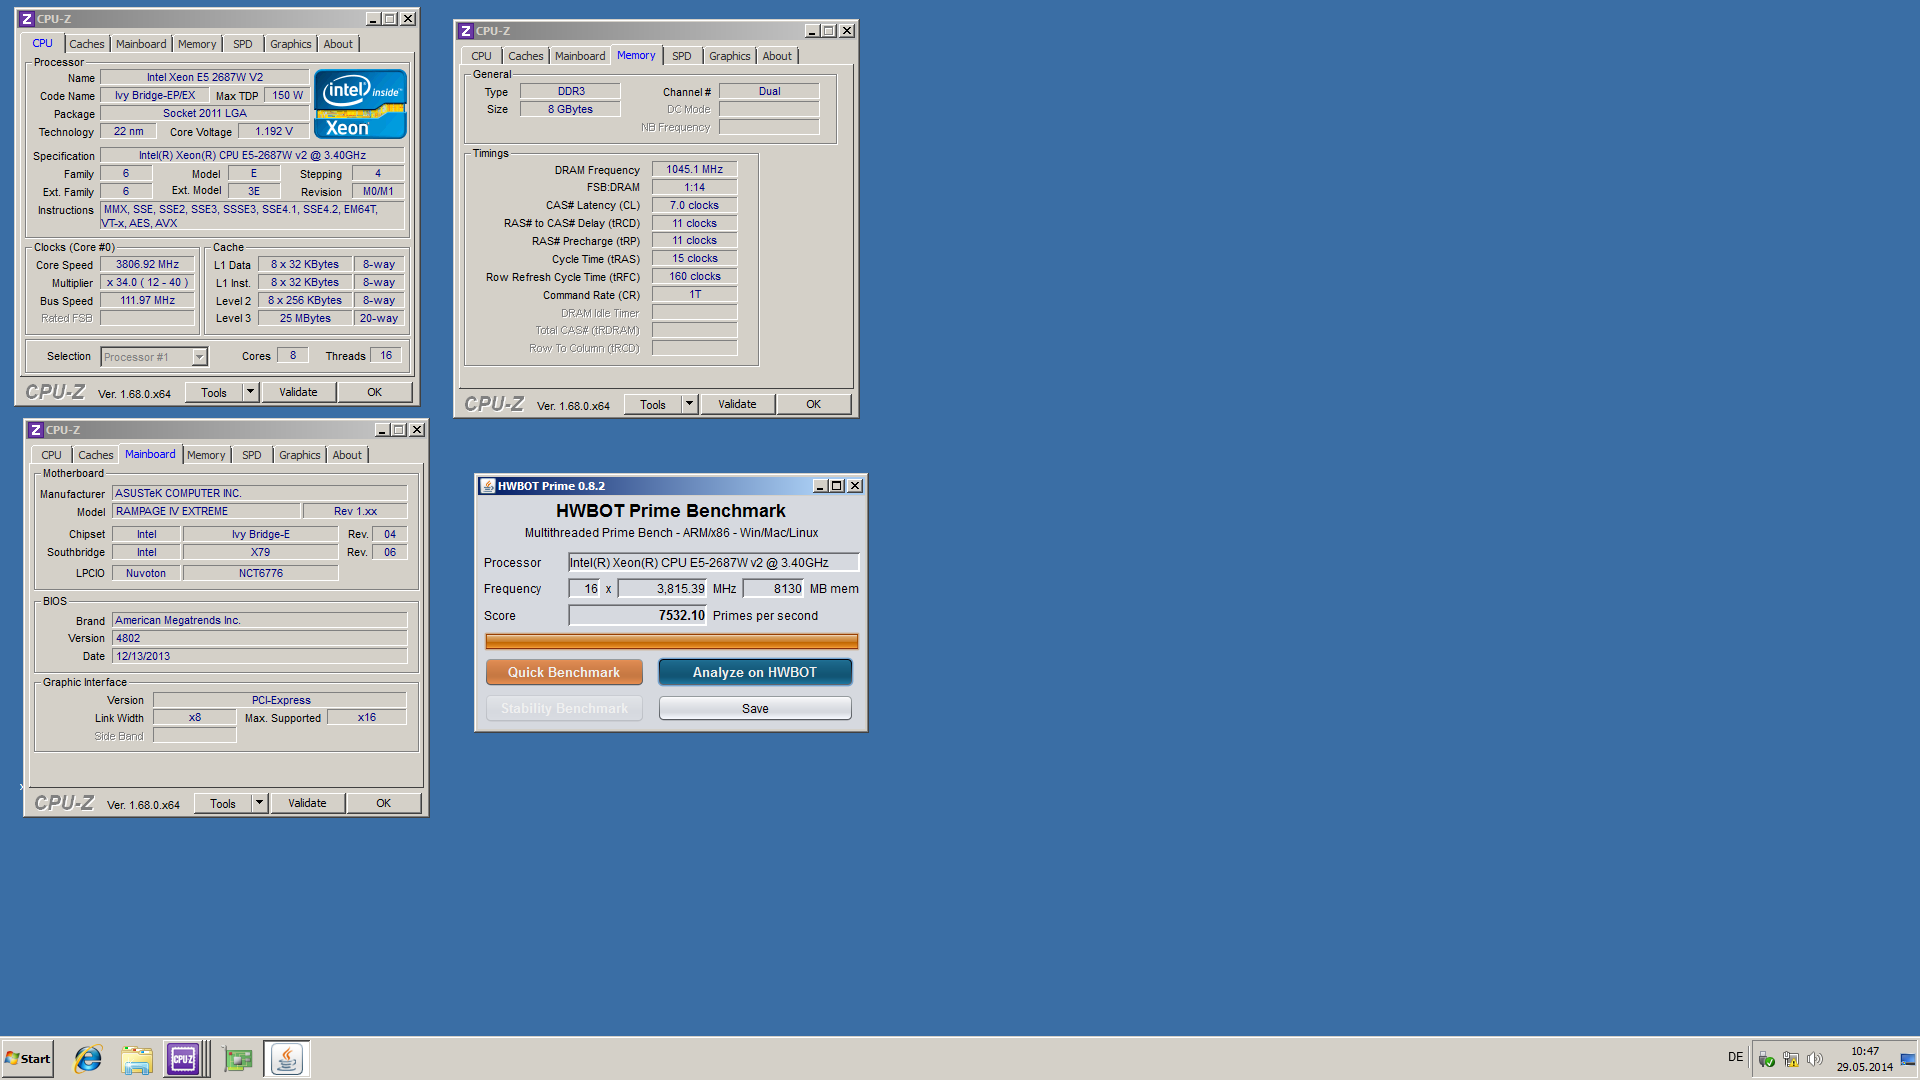Click the Processor name field in HWBOT Prime

pos(713,562)
